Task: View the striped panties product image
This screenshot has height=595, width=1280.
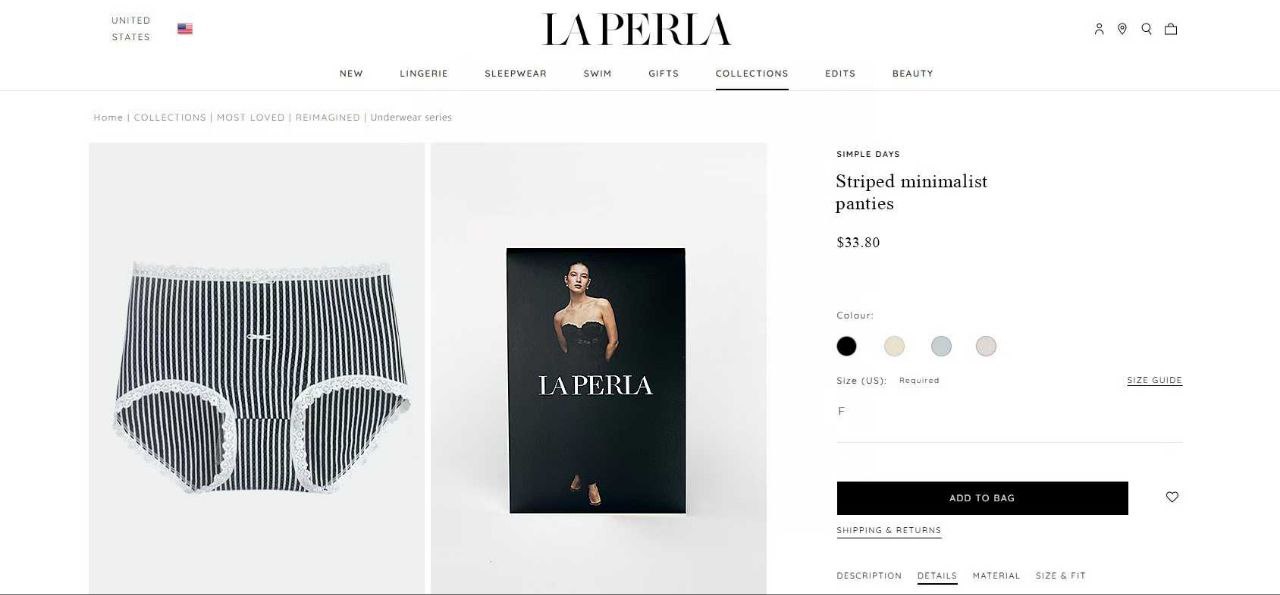Action: tap(257, 368)
